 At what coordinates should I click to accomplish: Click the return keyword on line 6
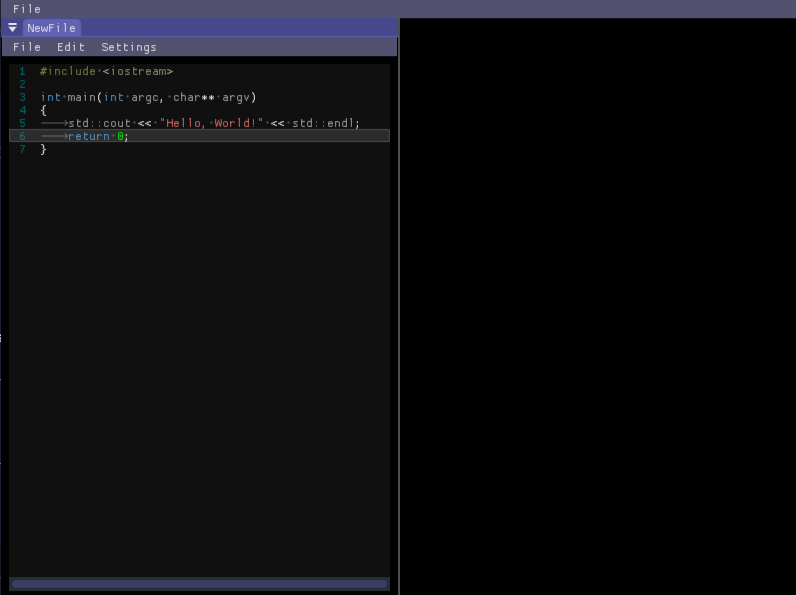88,136
